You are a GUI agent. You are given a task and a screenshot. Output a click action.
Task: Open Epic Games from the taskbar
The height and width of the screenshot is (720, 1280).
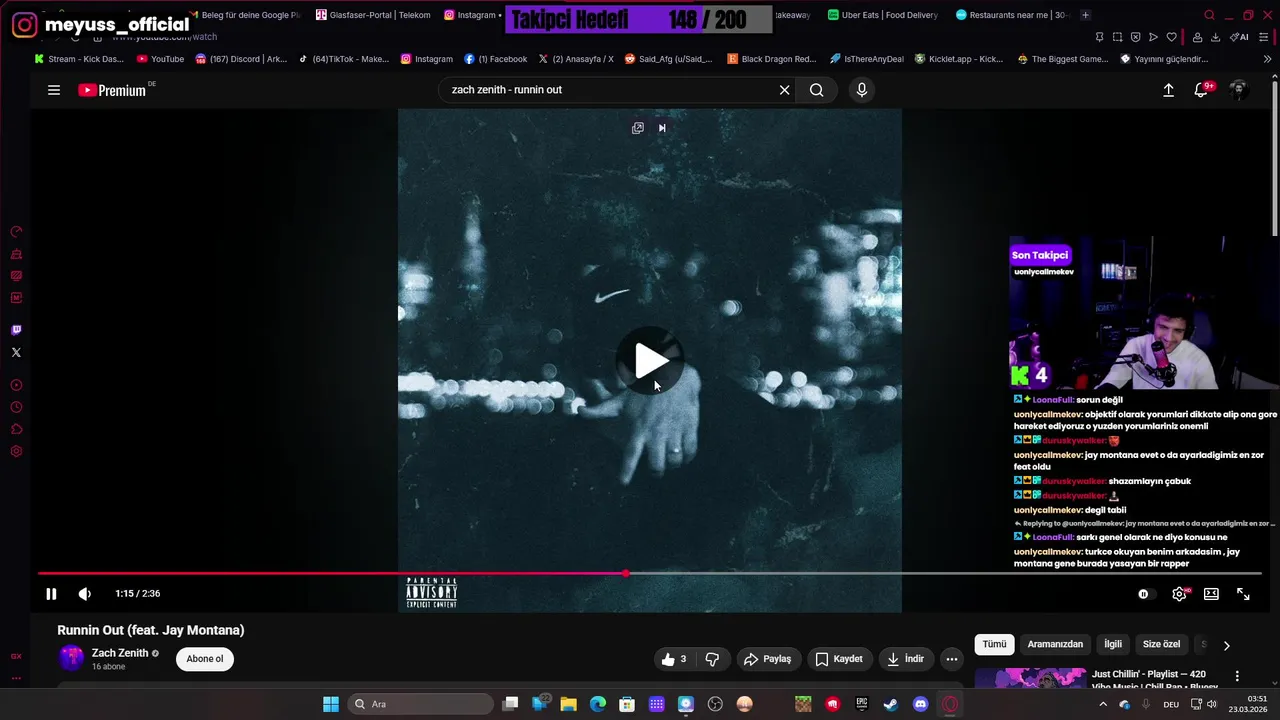point(861,704)
